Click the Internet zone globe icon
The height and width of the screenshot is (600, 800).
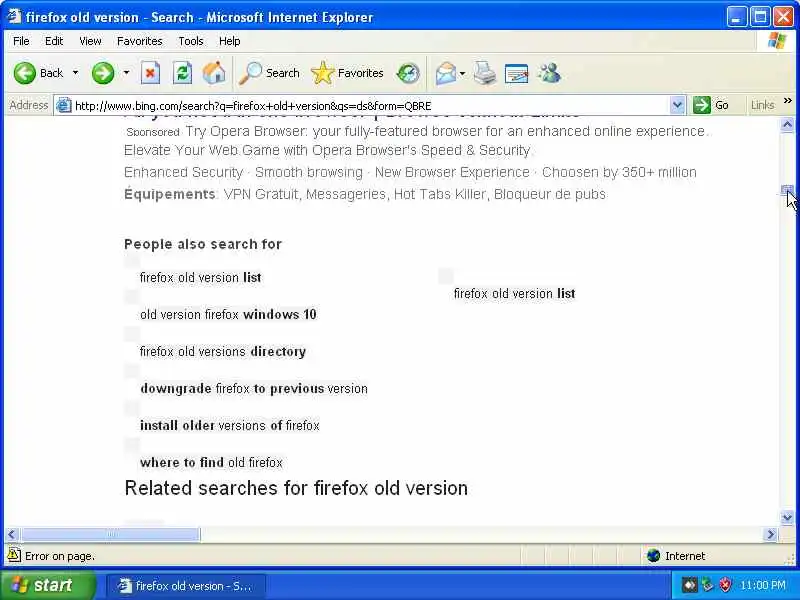653,556
